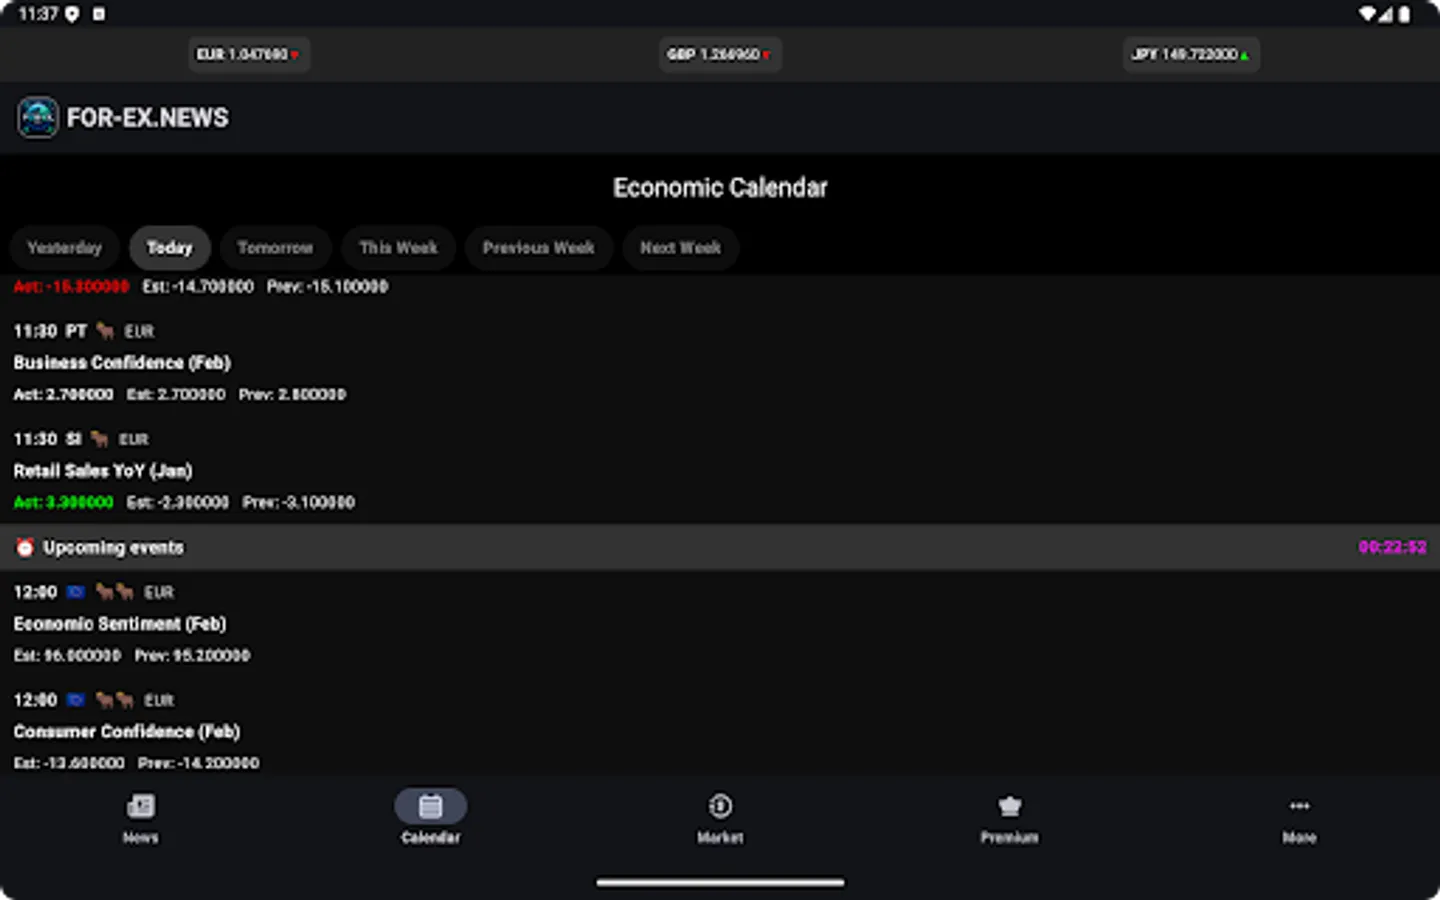View the JPY 149.723000 rate
The height and width of the screenshot is (900, 1440).
point(1190,55)
